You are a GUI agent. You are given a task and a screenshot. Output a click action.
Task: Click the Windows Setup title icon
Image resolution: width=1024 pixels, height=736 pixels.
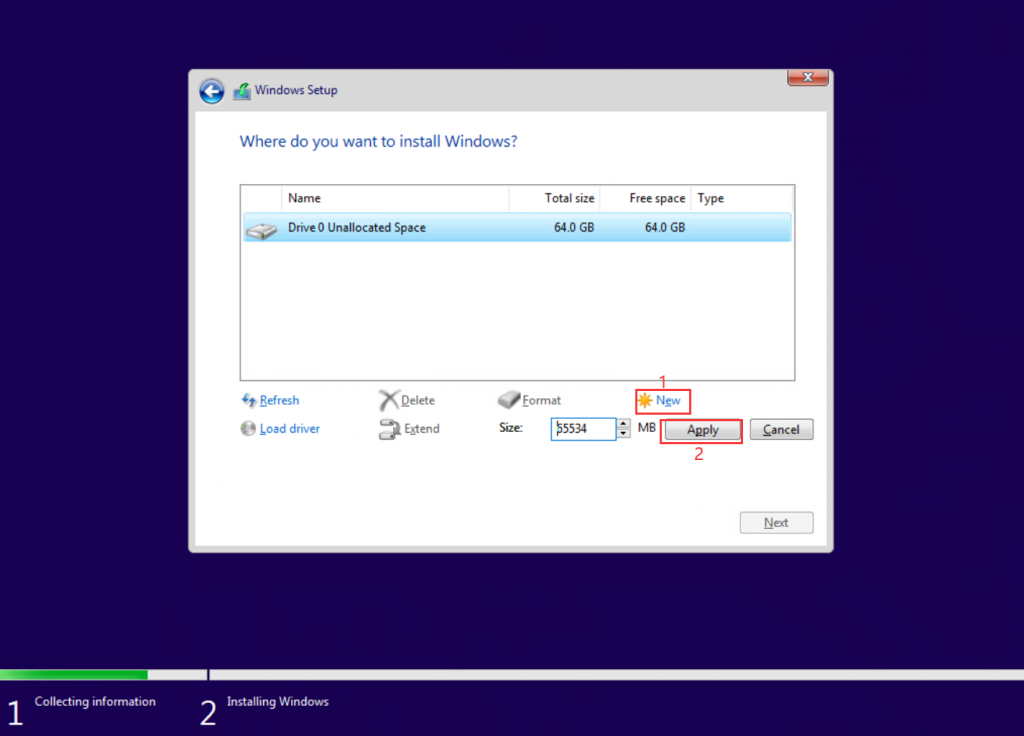pyautogui.click(x=242, y=91)
